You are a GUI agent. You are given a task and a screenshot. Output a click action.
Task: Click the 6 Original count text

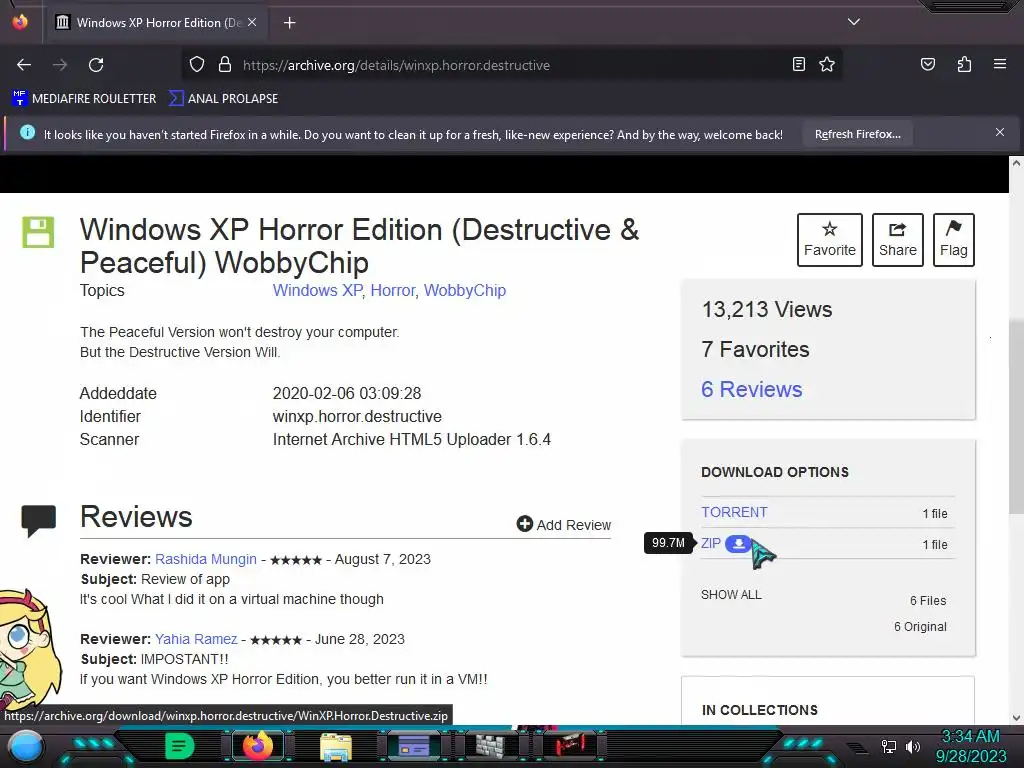920,627
